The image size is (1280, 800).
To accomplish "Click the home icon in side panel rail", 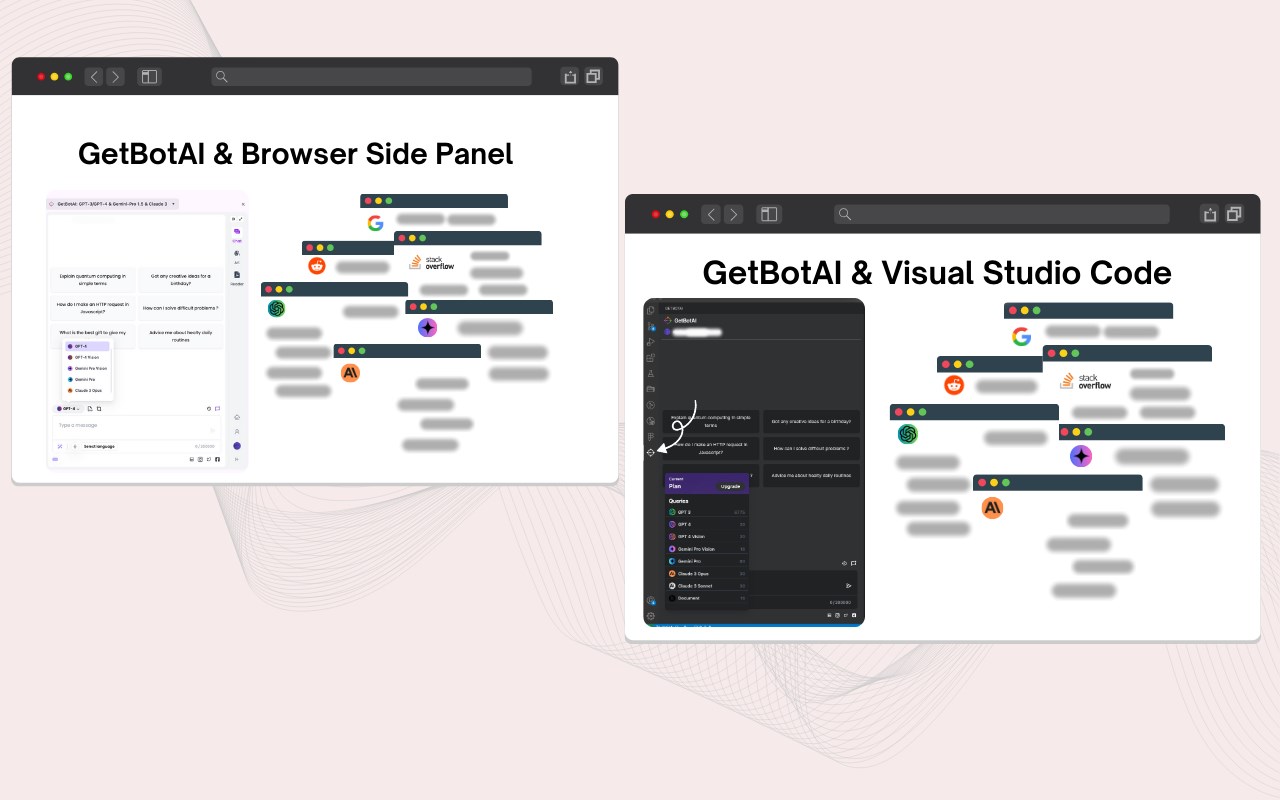I will (237, 417).
